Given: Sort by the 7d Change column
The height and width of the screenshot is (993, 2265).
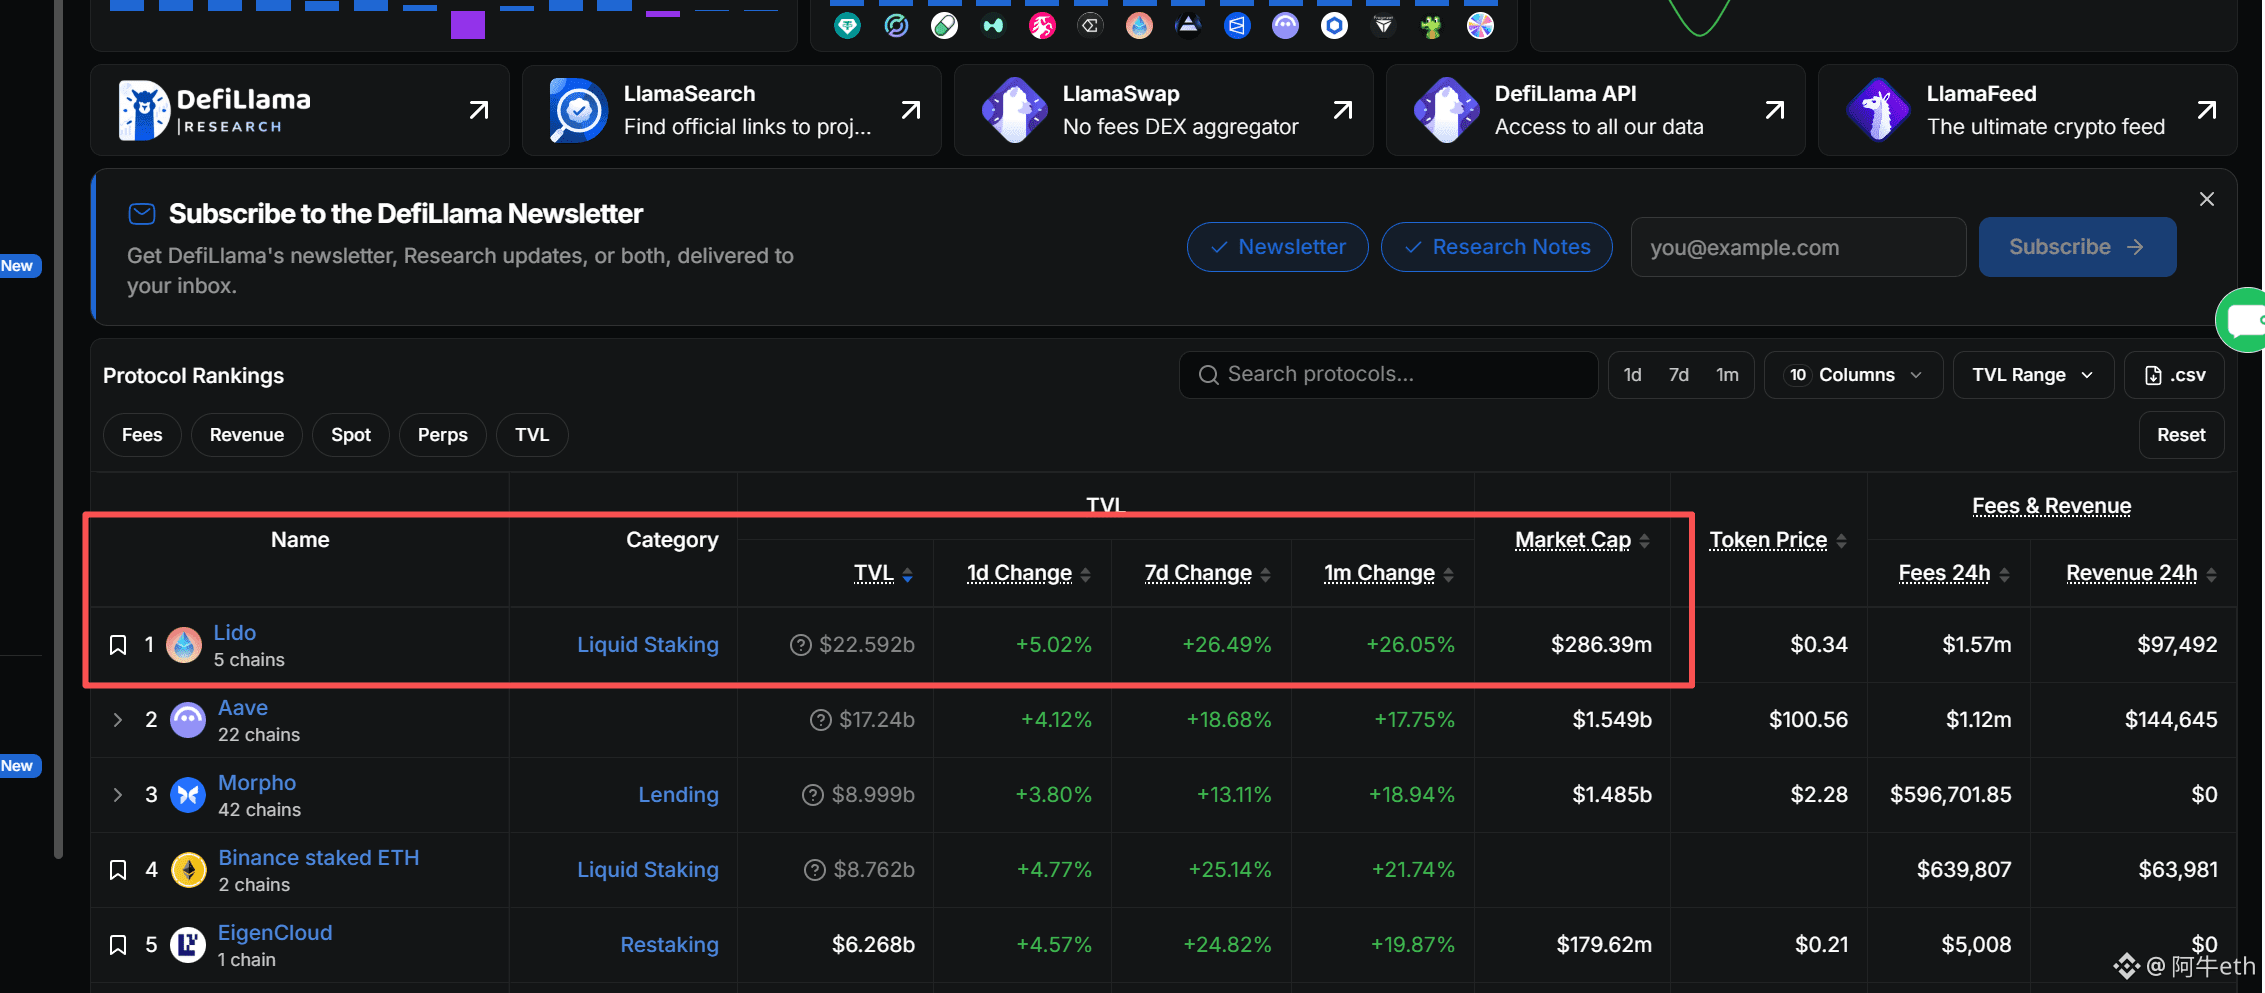Looking at the screenshot, I should (x=1208, y=573).
